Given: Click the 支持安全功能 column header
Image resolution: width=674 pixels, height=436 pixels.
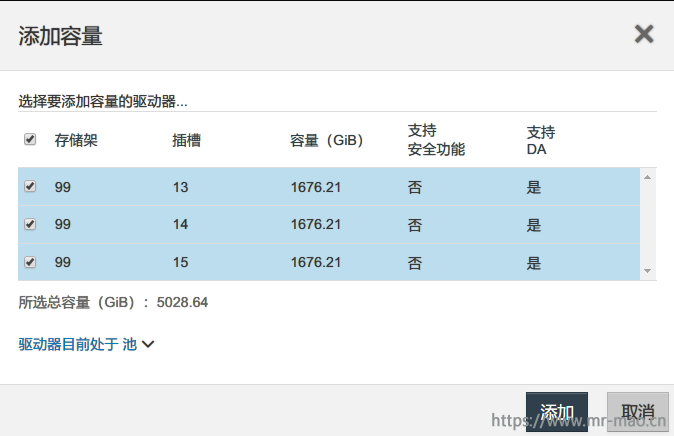Looking at the screenshot, I should [x=436, y=140].
